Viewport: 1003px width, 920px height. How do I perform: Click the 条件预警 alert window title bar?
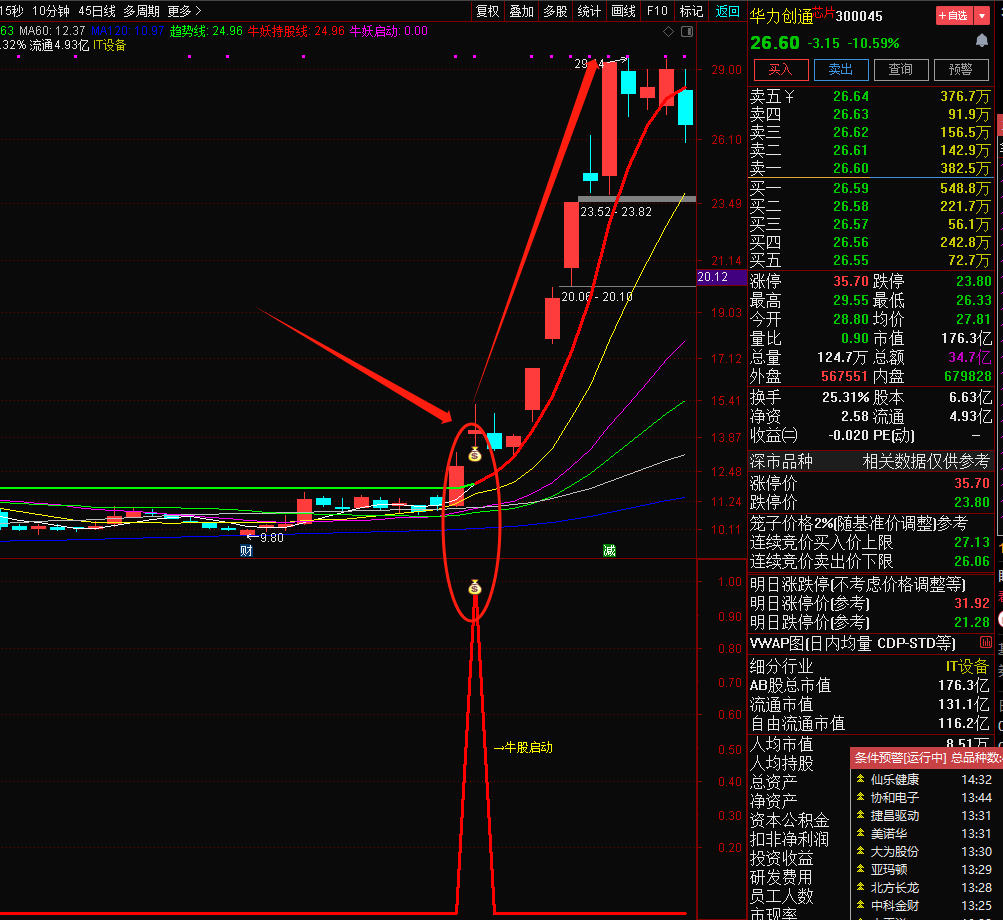pos(926,757)
